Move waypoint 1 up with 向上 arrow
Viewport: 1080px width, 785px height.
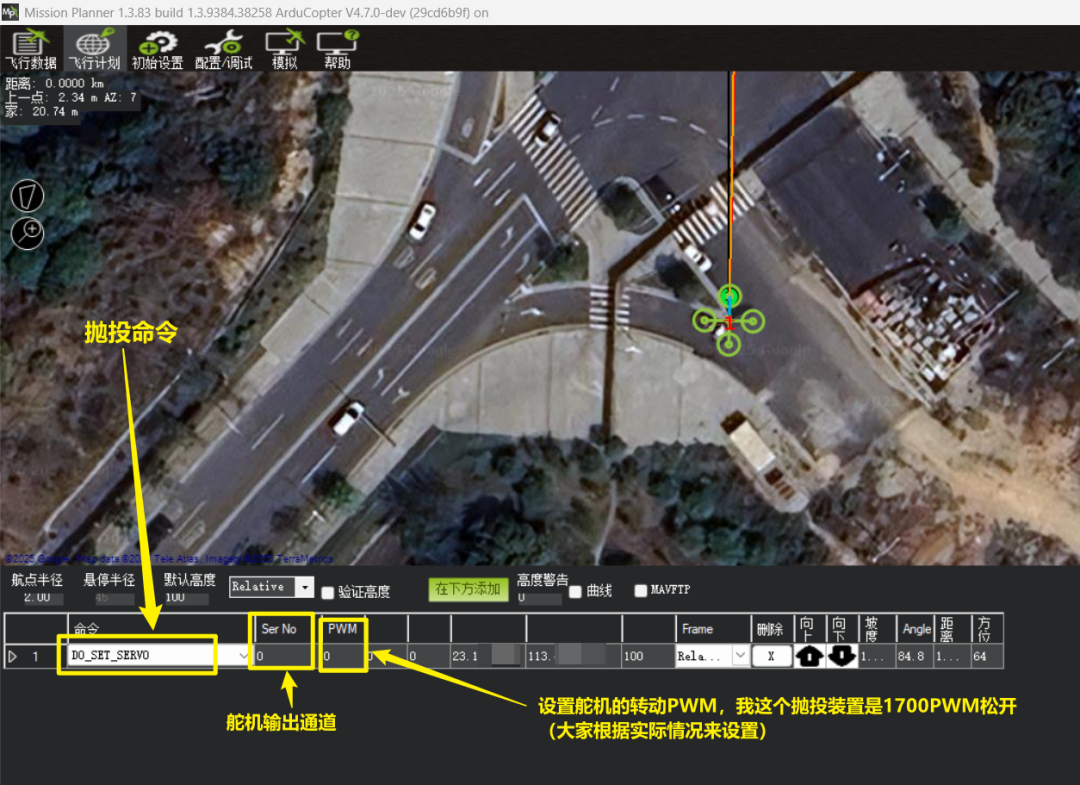coord(808,657)
